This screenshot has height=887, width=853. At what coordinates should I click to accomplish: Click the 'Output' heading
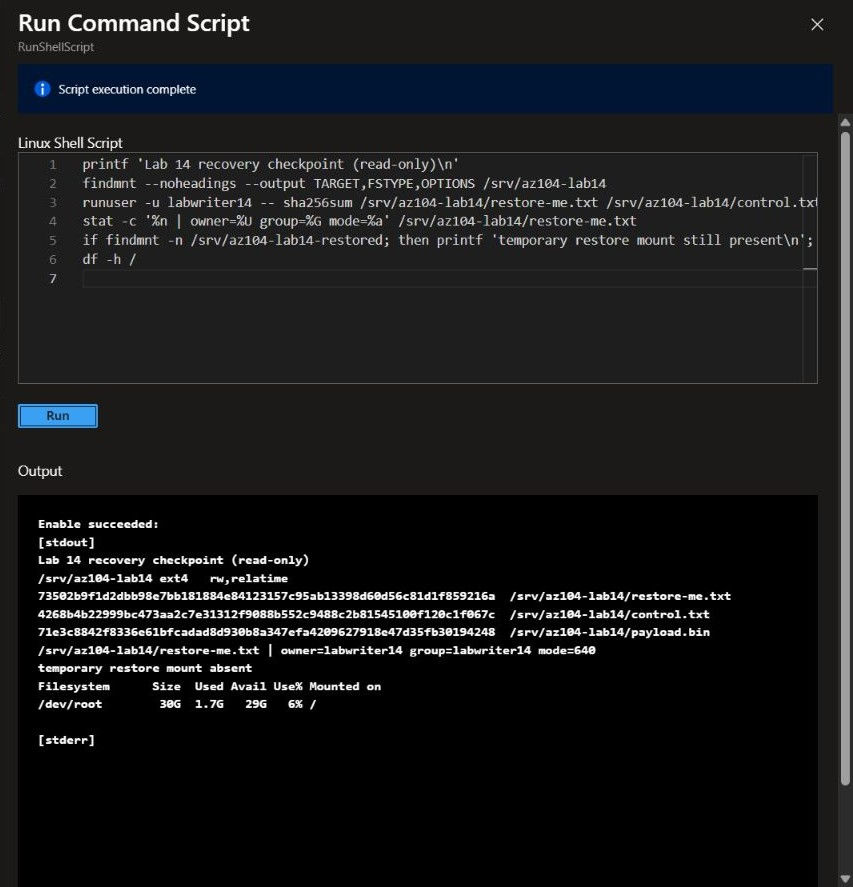40,471
